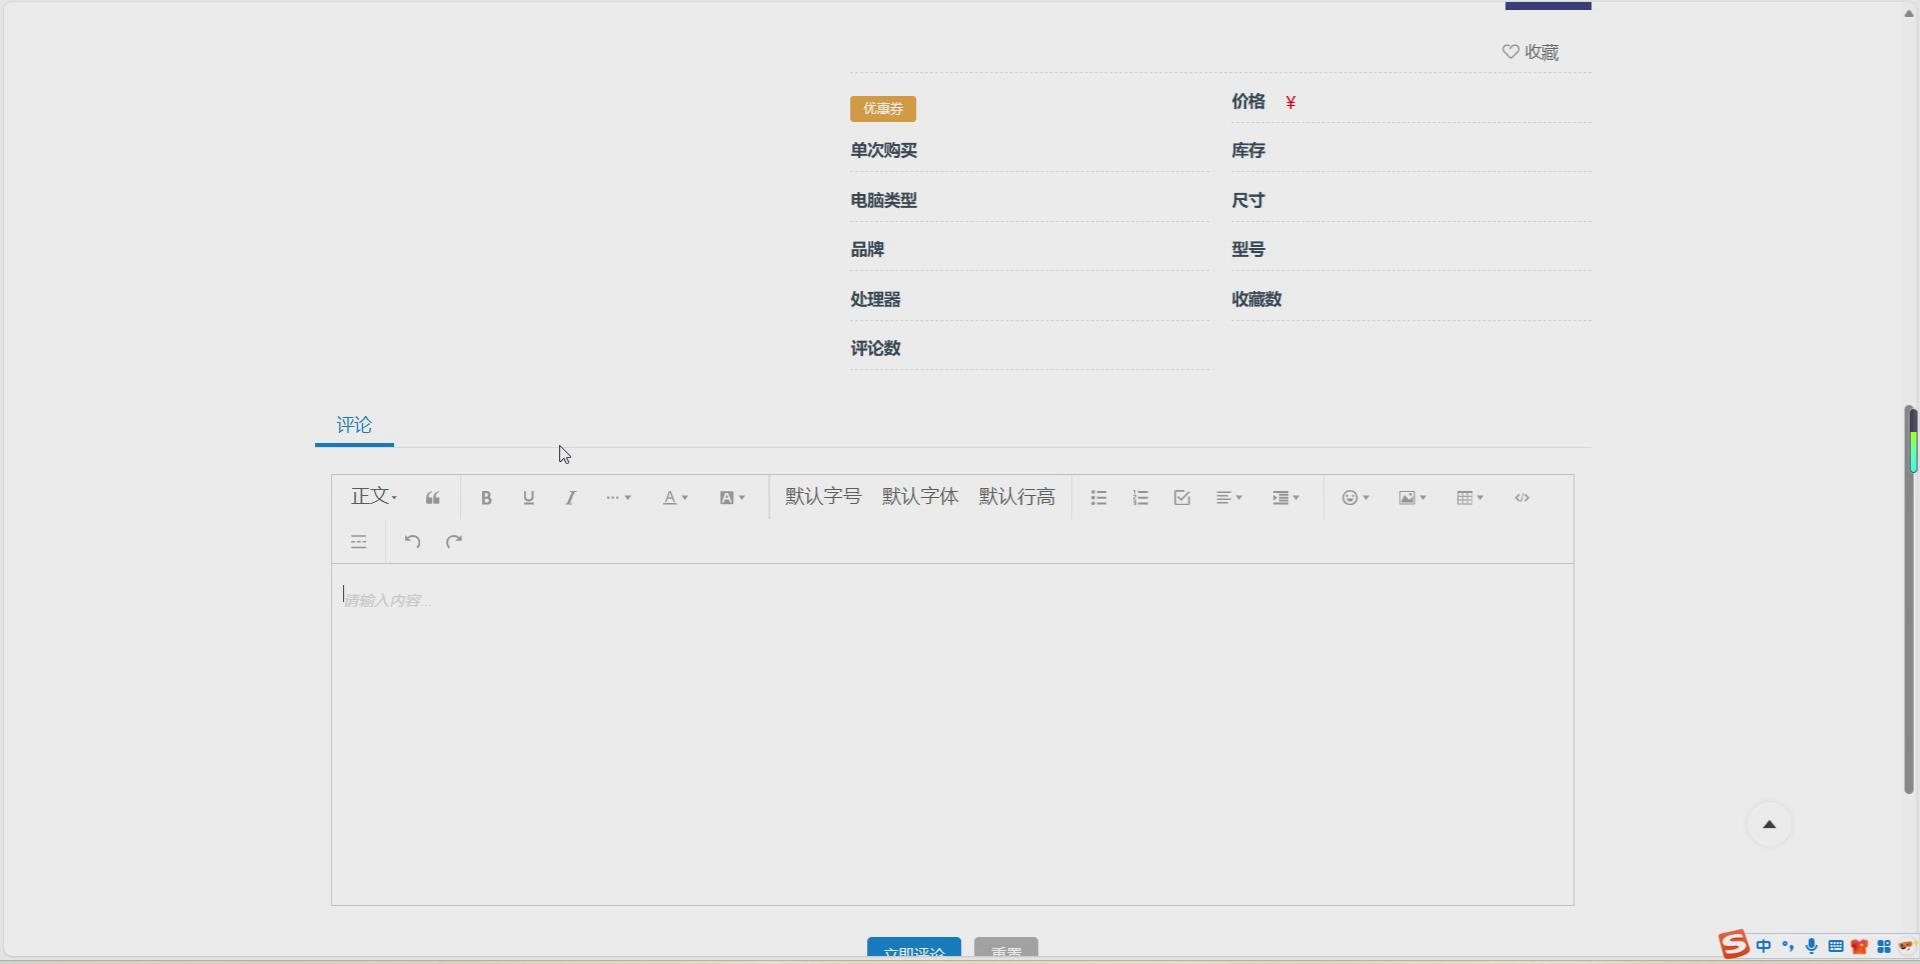
Task: Click the 评论数 label
Action: tap(876, 348)
